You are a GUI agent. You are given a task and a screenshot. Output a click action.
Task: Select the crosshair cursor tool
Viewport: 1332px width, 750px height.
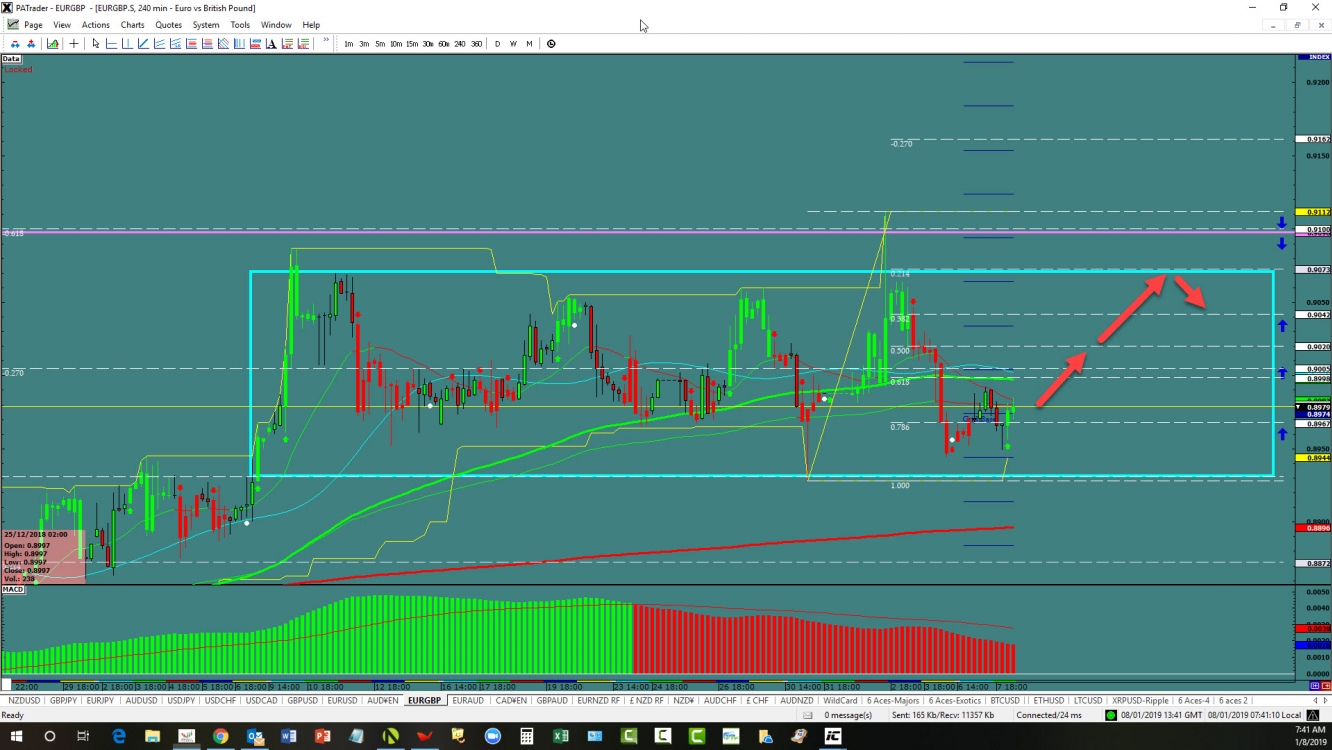pos(74,44)
